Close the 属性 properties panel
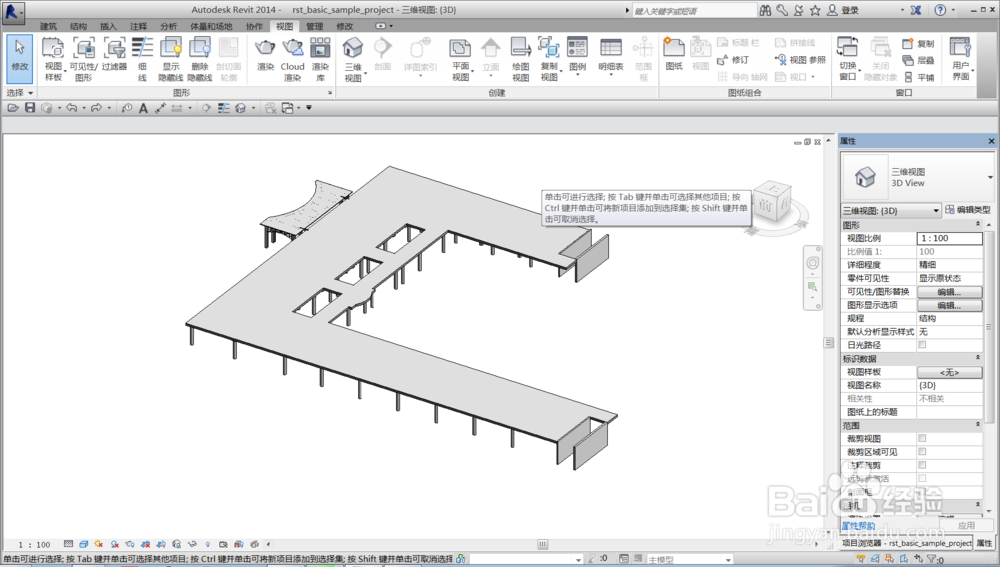This screenshot has width=1000, height=567. click(991, 140)
